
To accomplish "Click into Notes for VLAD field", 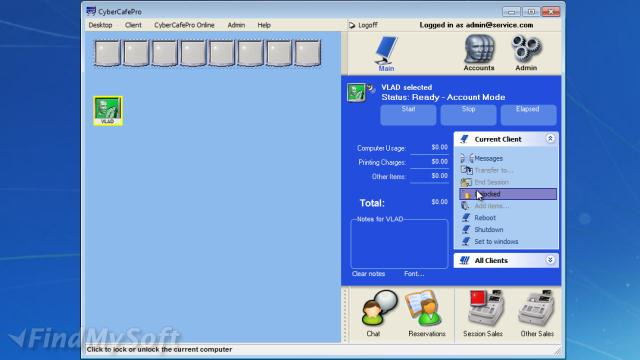I will click(399, 245).
